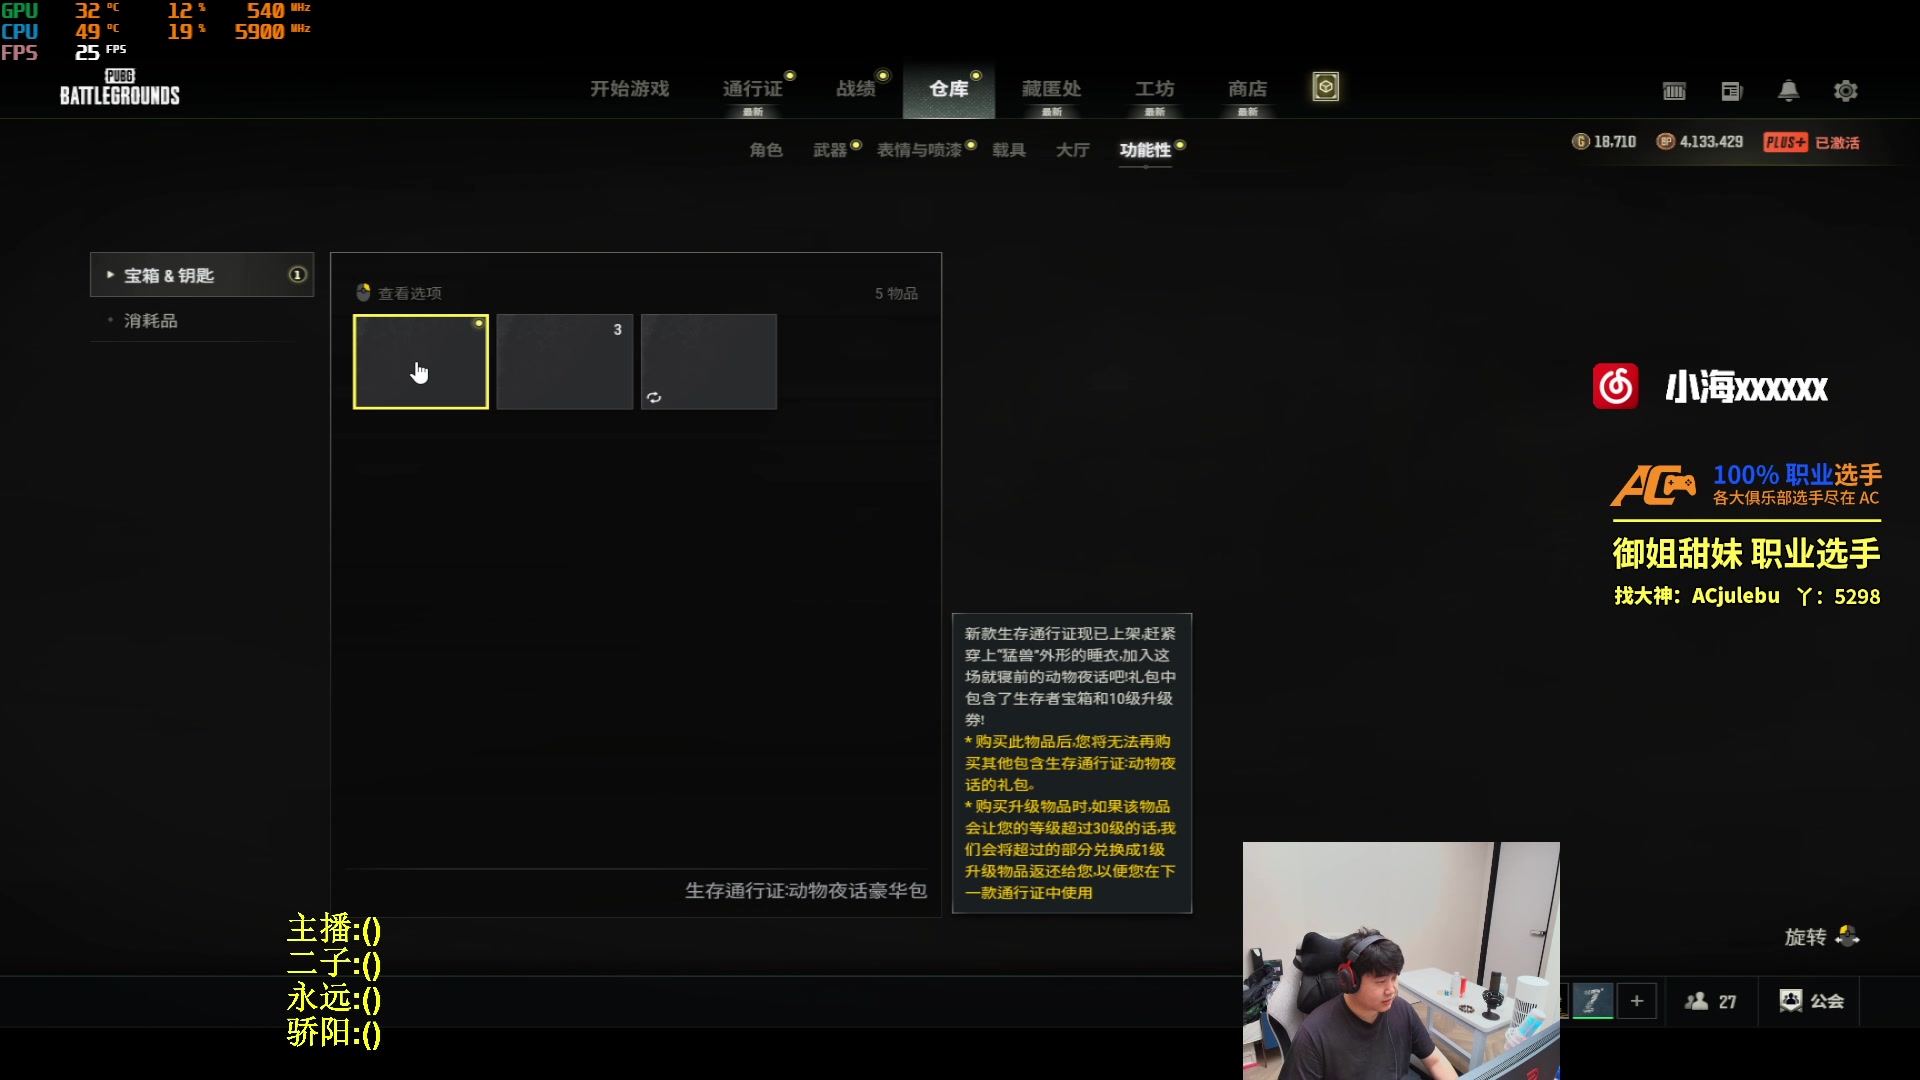Click the 5 物品 item count
This screenshot has height=1080, width=1920.
point(896,293)
